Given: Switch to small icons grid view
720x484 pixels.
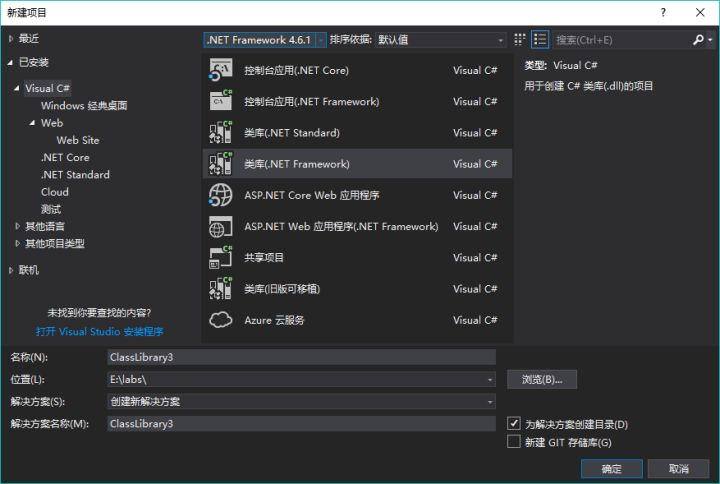Looking at the screenshot, I should (519, 40).
